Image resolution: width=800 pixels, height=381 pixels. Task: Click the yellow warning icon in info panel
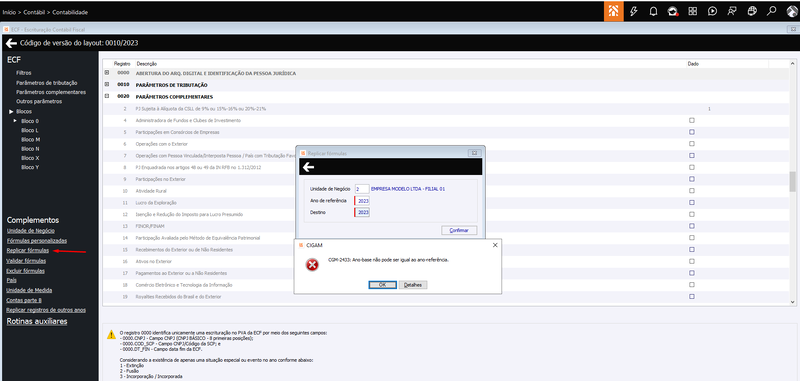point(111,335)
